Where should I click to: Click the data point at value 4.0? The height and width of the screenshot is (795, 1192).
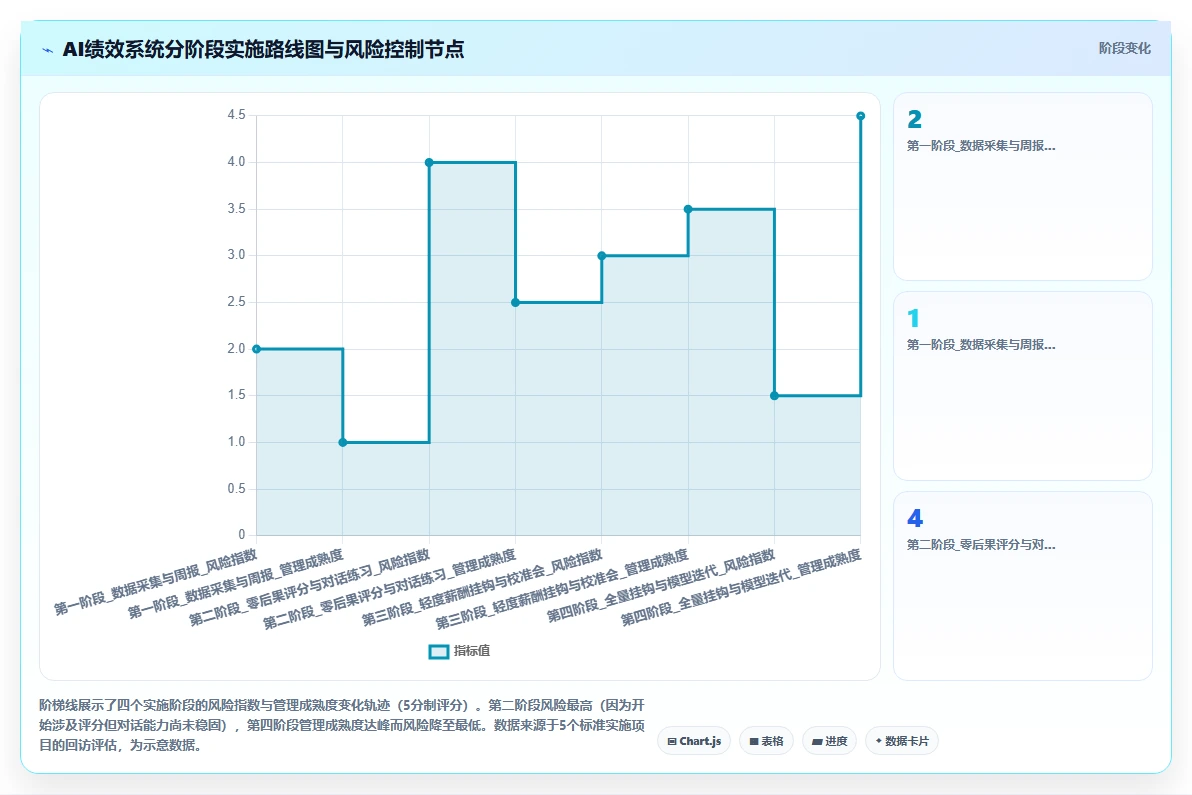[x=430, y=163]
